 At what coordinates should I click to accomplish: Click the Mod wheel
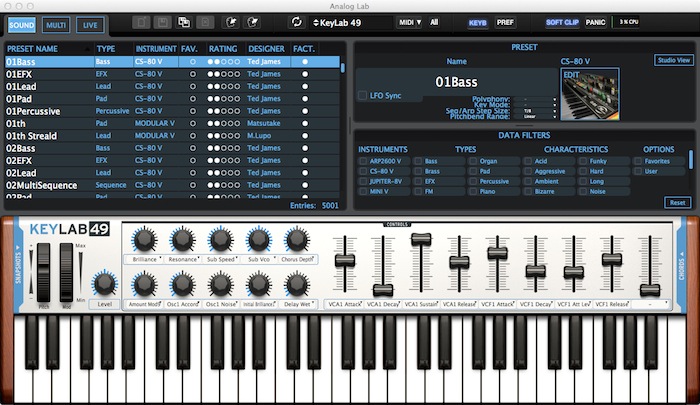click(66, 273)
